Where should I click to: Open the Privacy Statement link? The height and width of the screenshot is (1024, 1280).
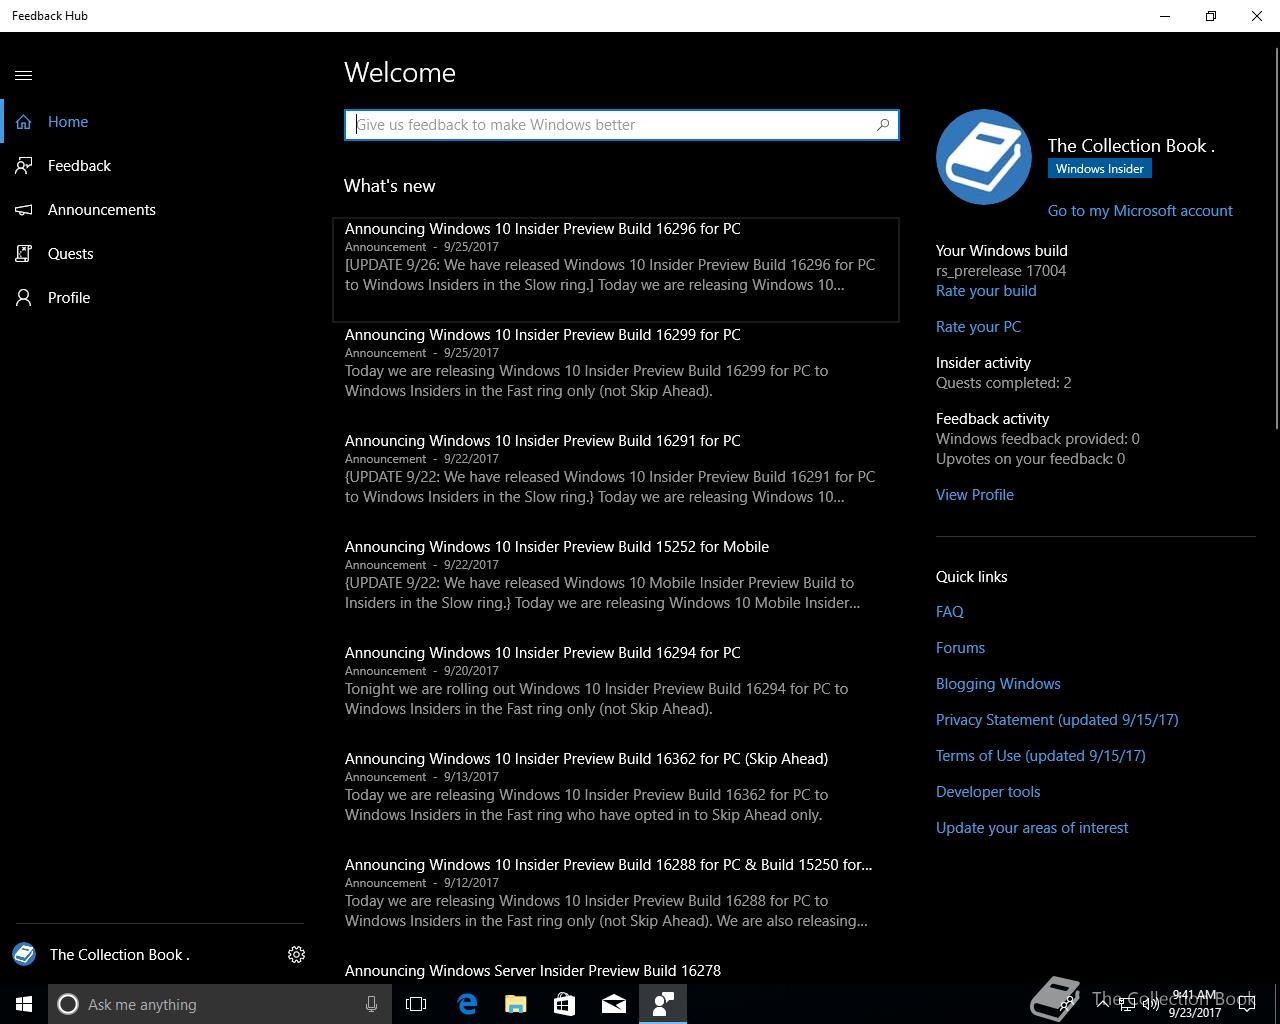1057,720
